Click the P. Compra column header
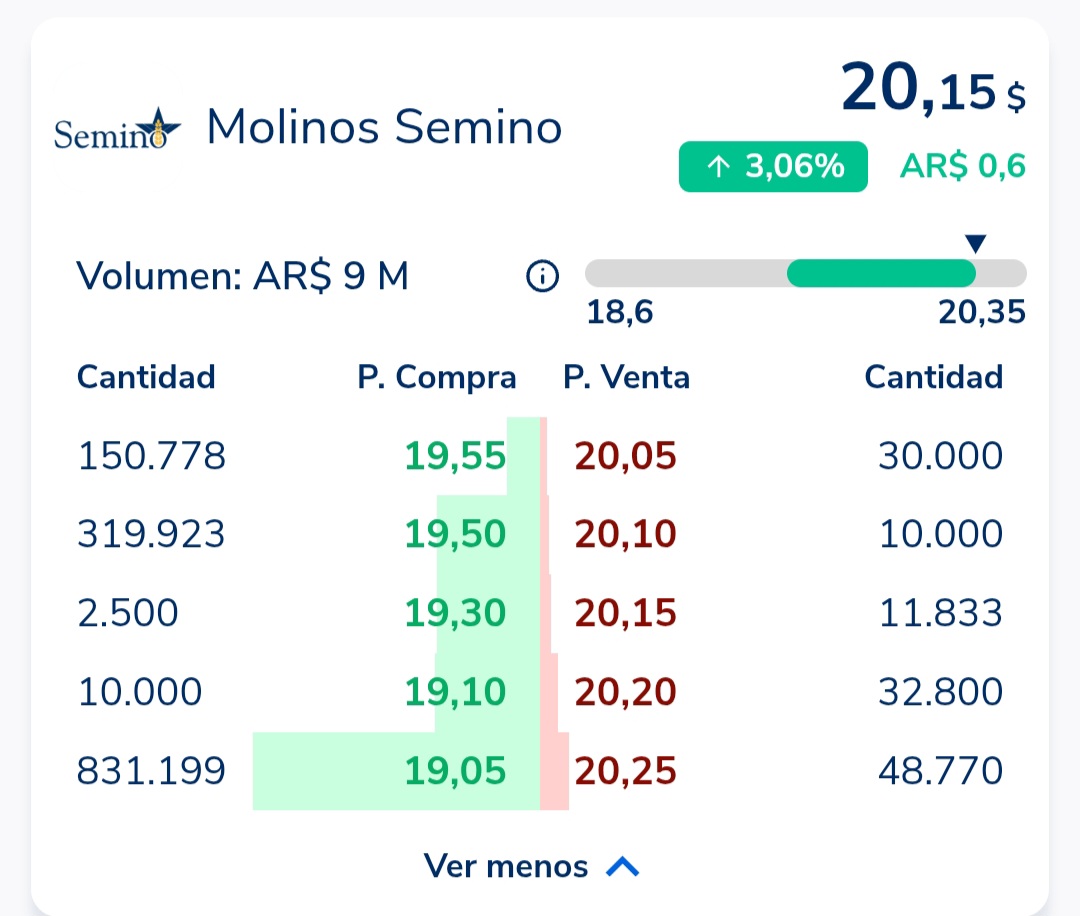Viewport: 1080px width, 916px height. [437, 377]
